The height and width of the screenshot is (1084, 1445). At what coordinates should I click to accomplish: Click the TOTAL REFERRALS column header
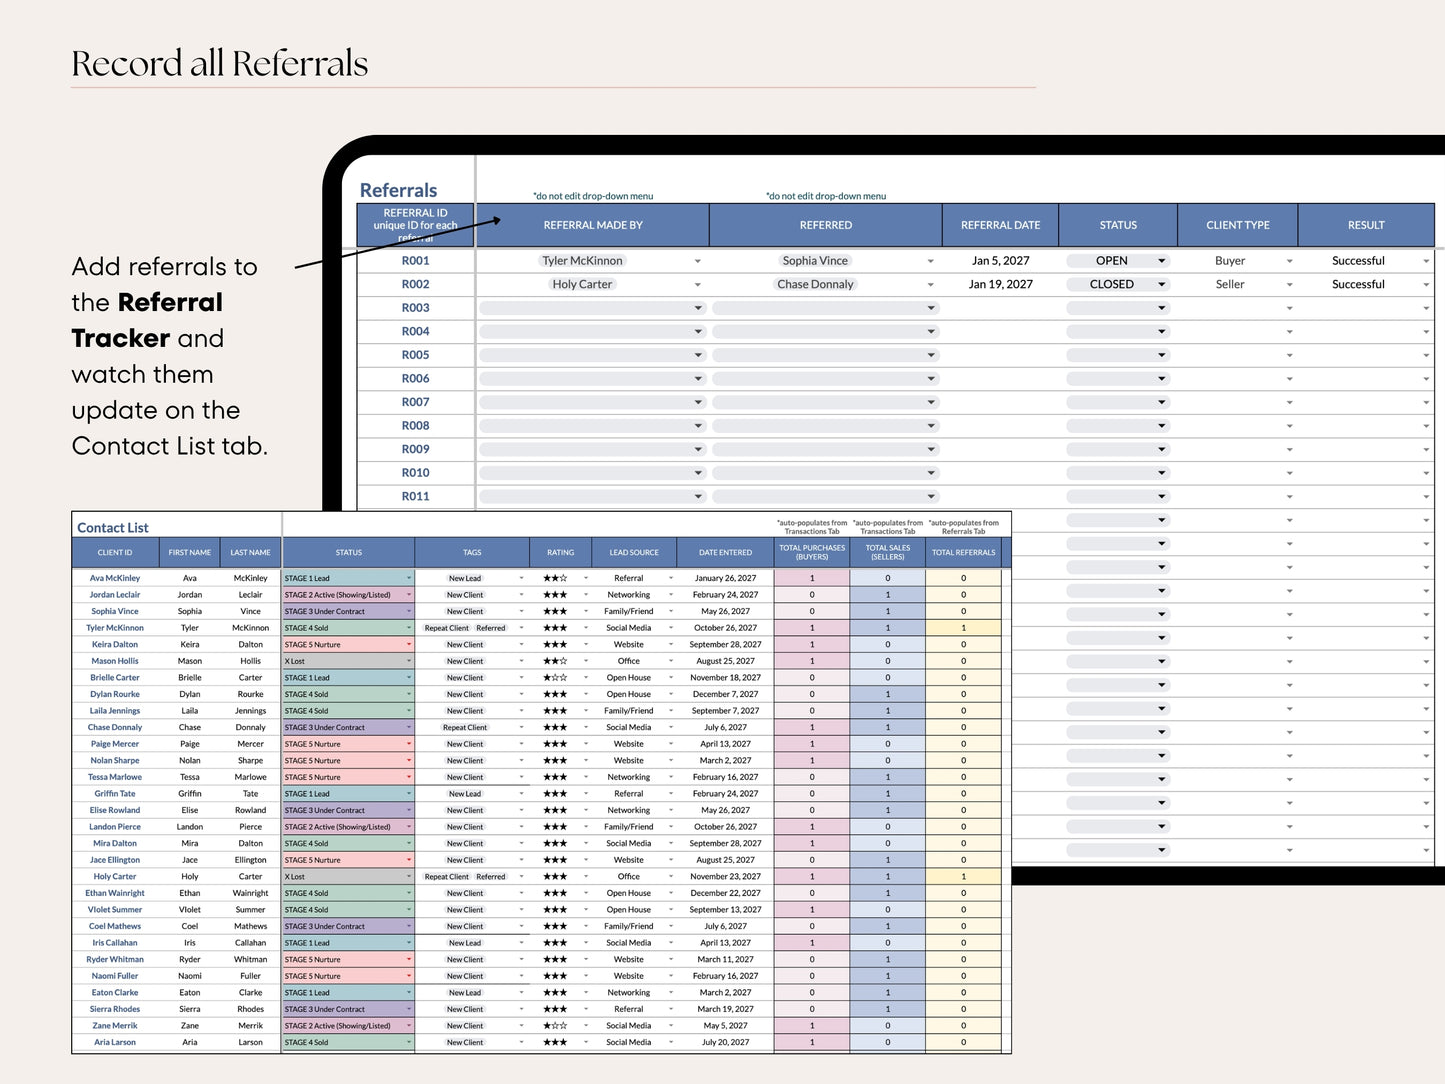coord(964,553)
